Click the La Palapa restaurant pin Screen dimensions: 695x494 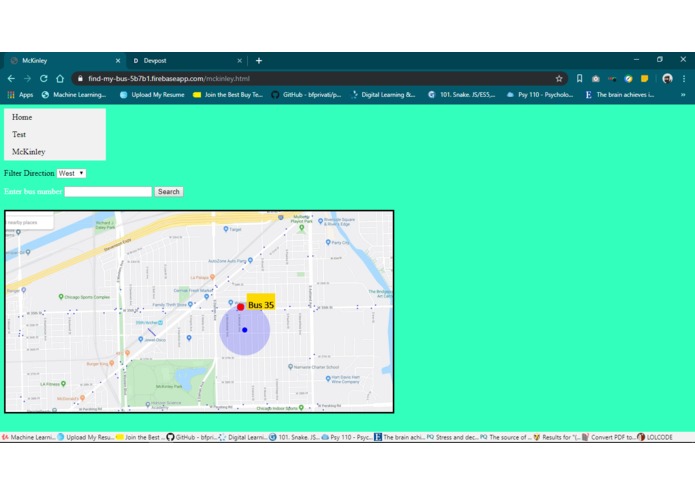click(212, 276)
